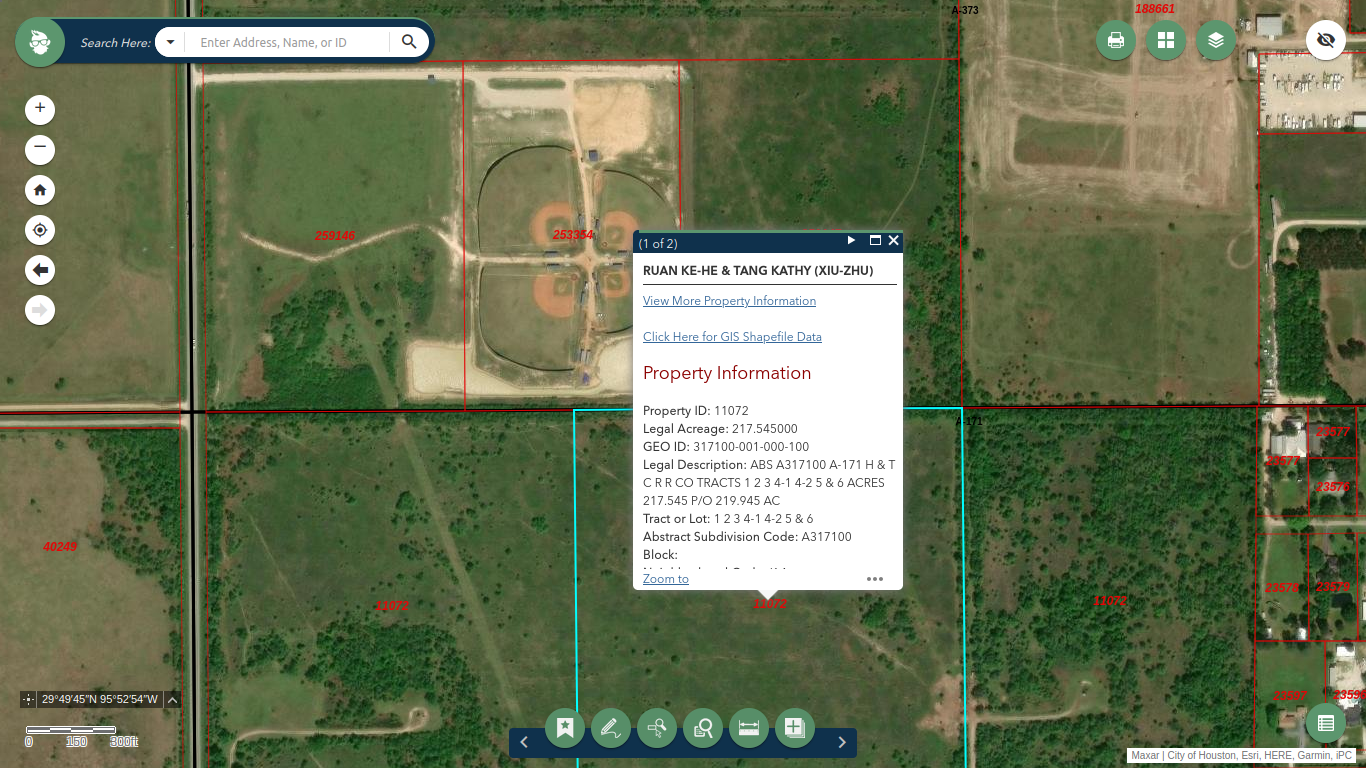Close the property info popup
Screen dimensions: 1366x768
pos(894,241)
